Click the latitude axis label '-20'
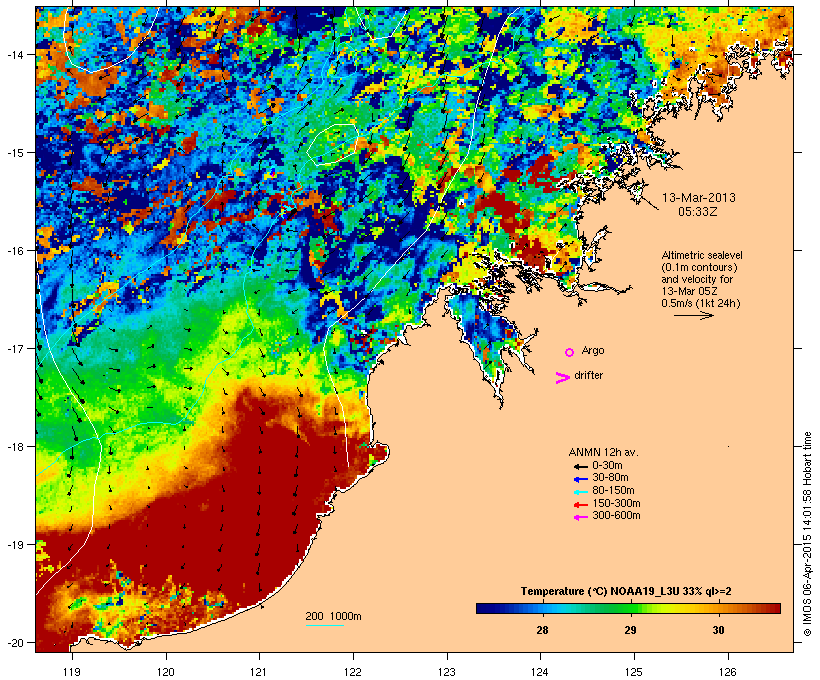 (x=14, y=643)
